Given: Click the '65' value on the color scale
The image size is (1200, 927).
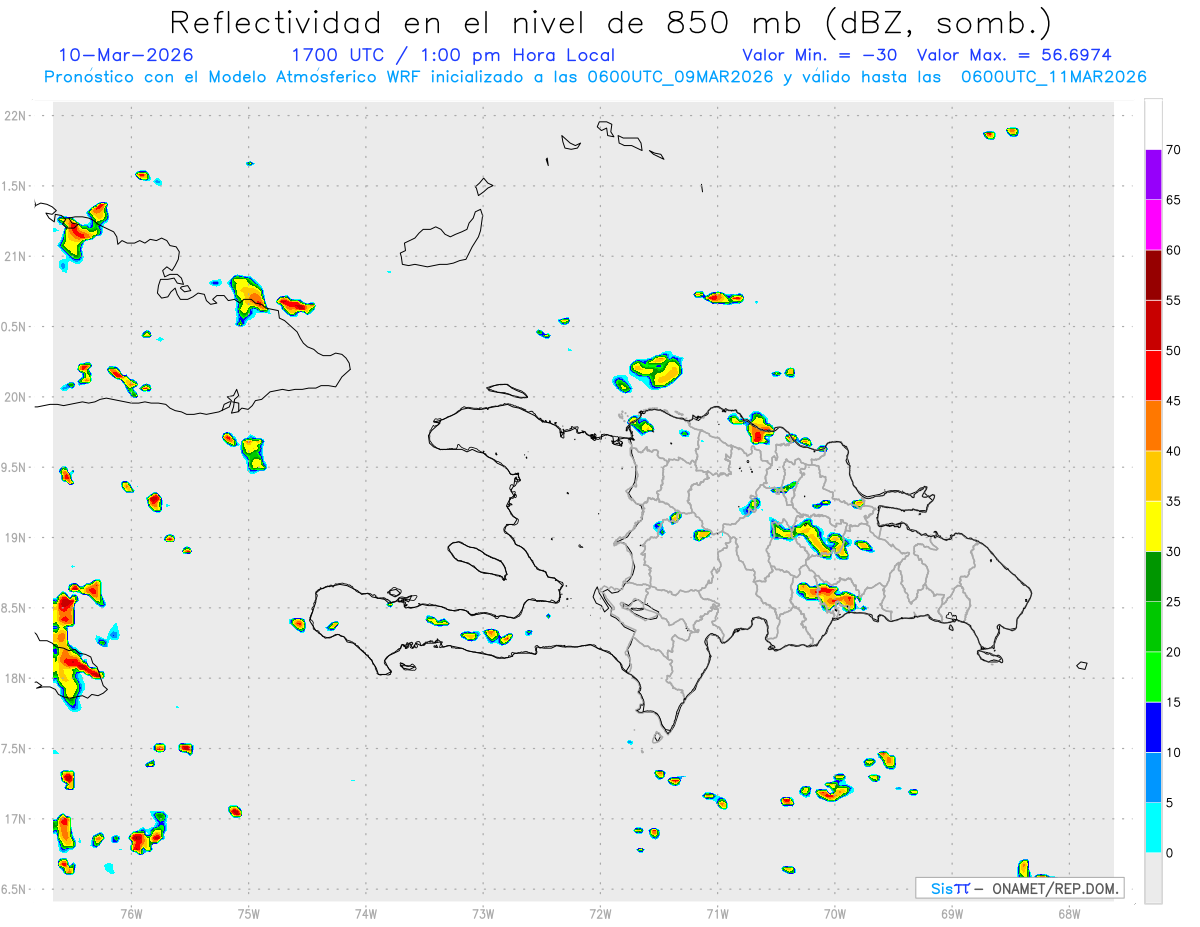Looking at the screenshot, I should [x=1173, y=200].
